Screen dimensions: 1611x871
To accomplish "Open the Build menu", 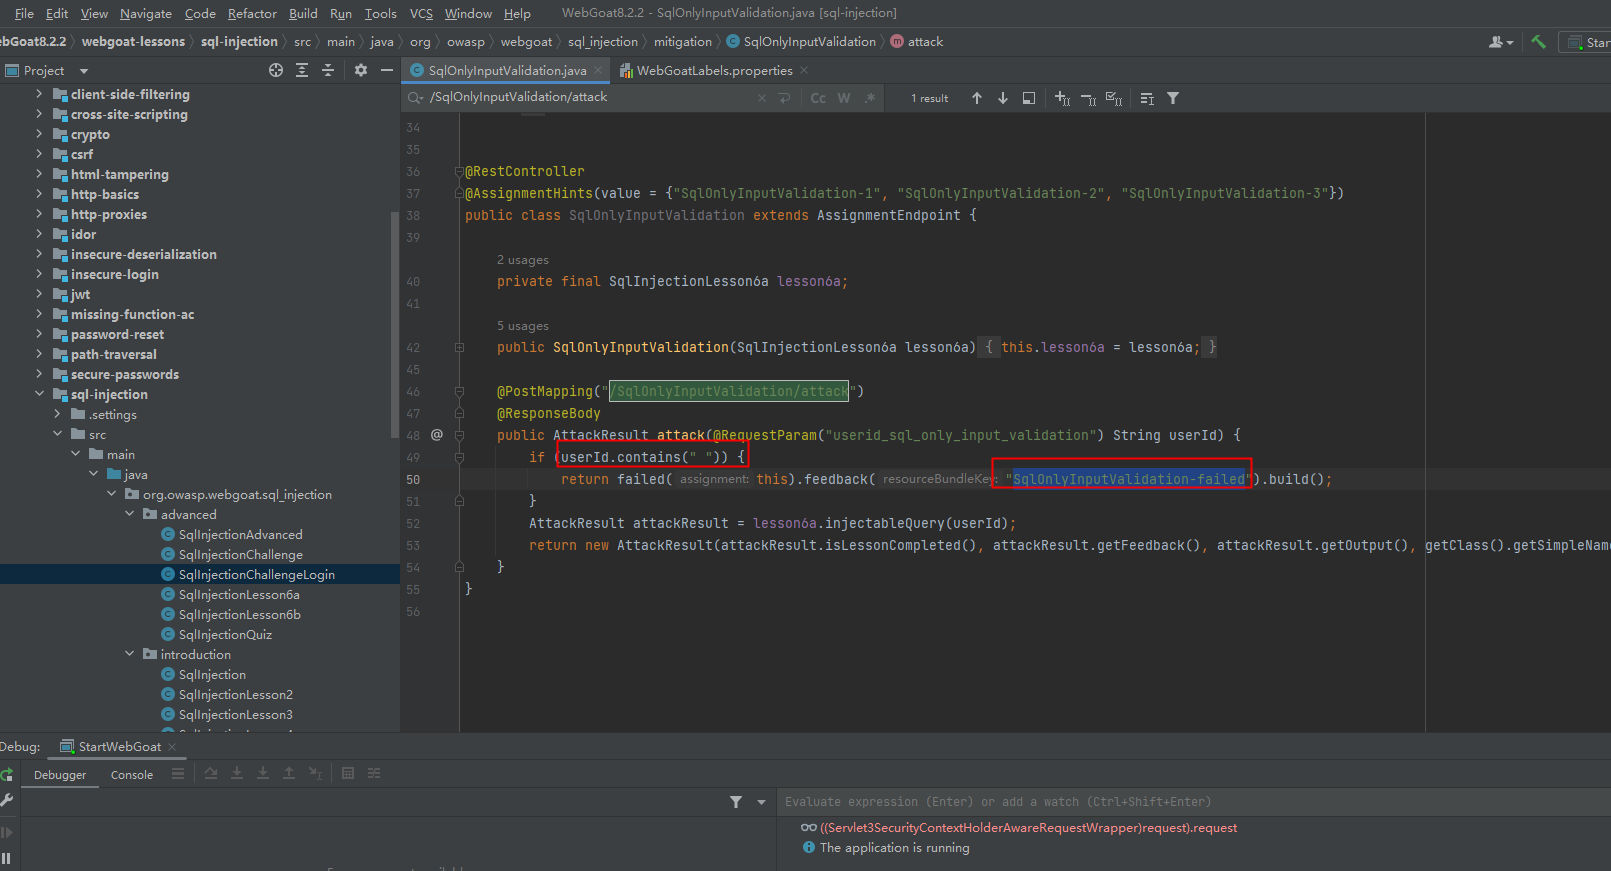I will [x=303, y=13].
